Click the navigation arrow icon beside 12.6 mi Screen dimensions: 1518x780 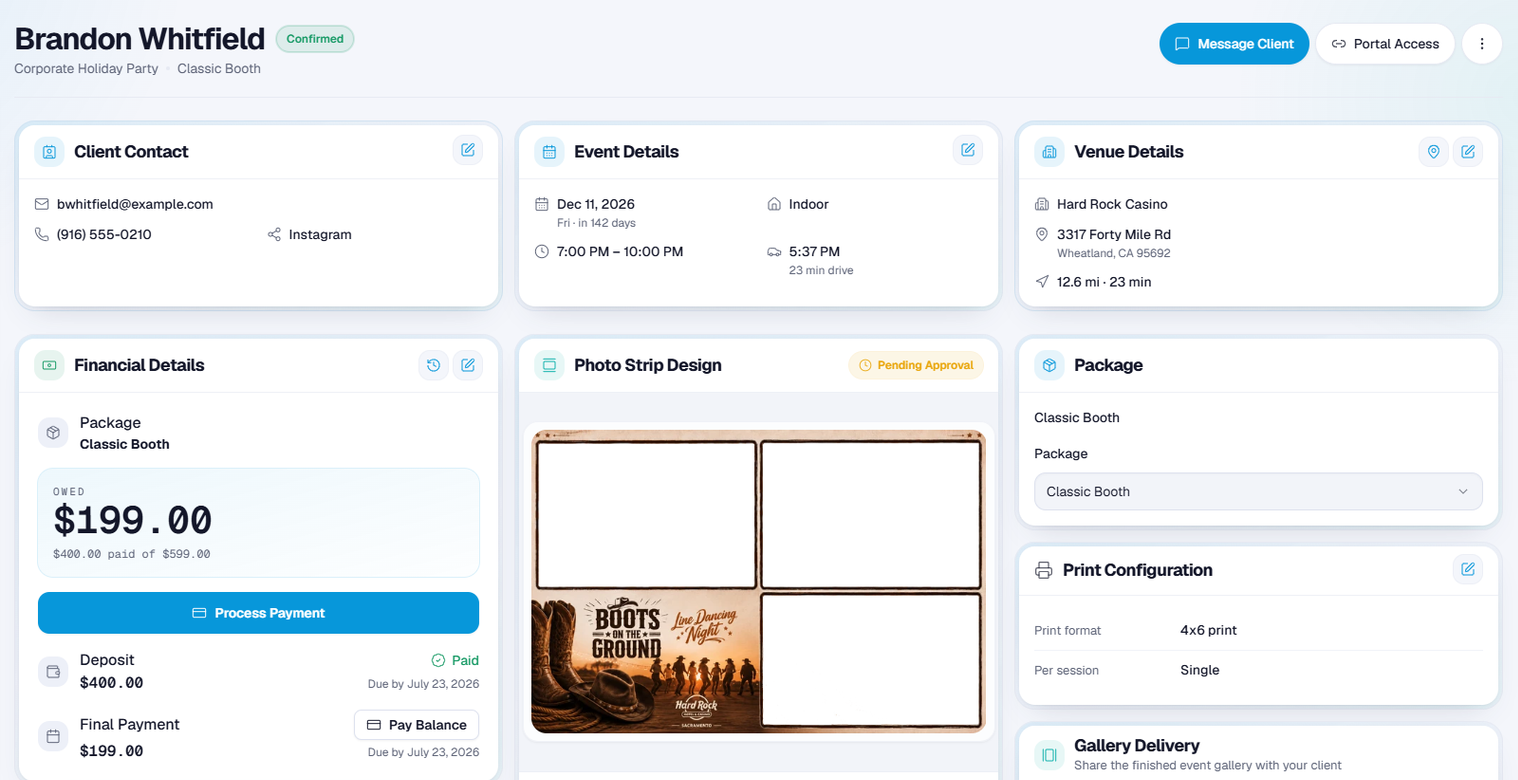tap(1042, 282)
